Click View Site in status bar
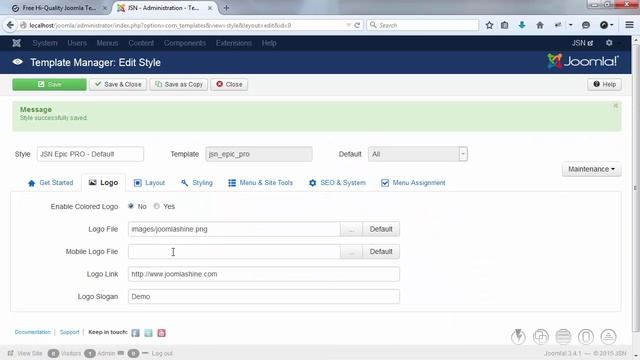This screenshot has height=360, width=640. [25, 353]
